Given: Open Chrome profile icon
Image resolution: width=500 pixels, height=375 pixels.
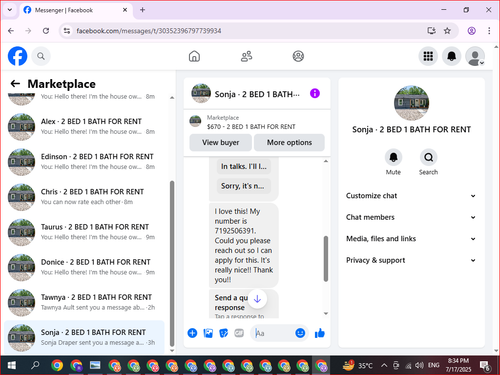Looking at the screenshot, I should coord(471,31).
